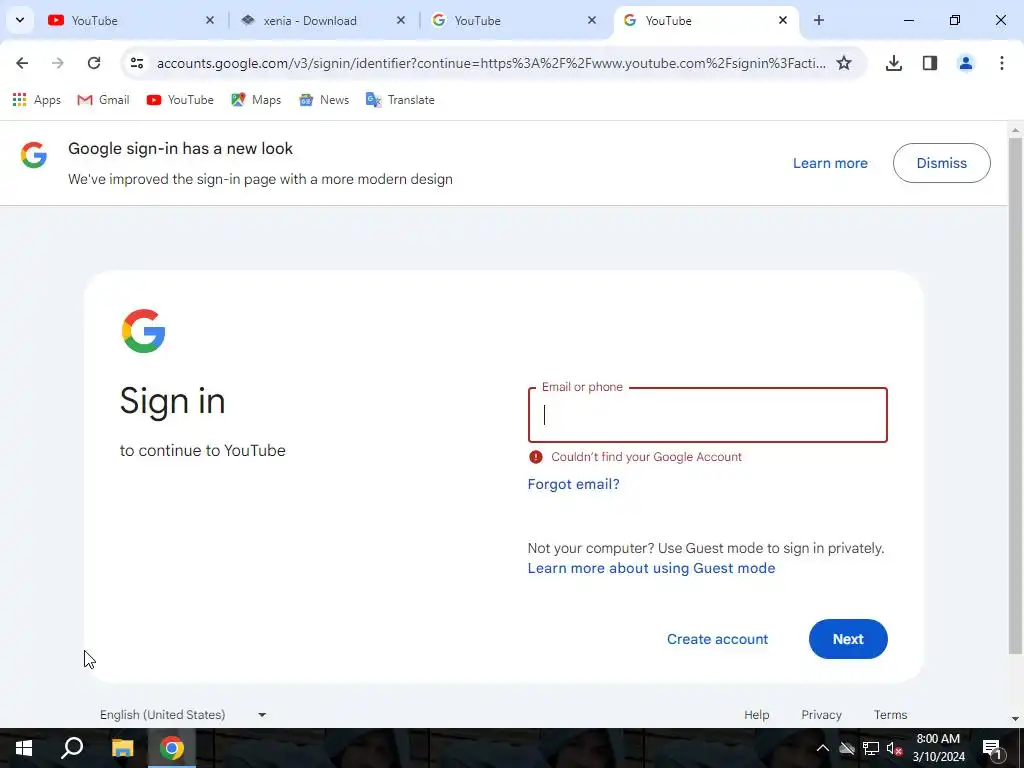
Task: Open a new browser tab
Action: pos(819,20)
